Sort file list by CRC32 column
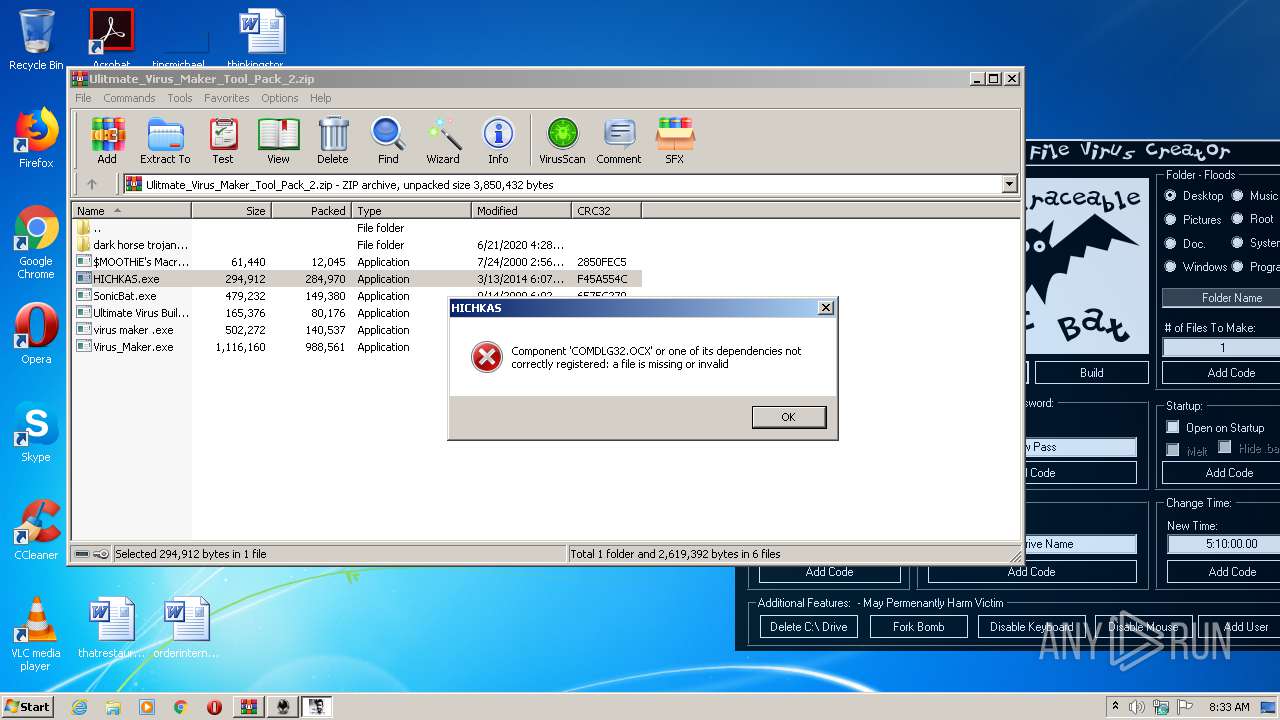The height and width of the screenshot is (720, 1280). (x=606, y=210)
